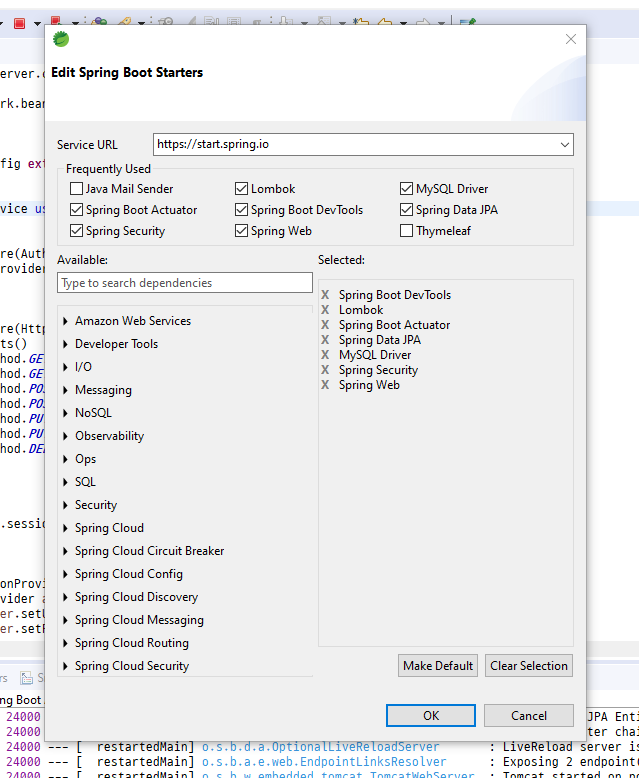Expand the Spring Cloud Config category
This screenshot has width=639, height=778.
(x=65, y=574)
